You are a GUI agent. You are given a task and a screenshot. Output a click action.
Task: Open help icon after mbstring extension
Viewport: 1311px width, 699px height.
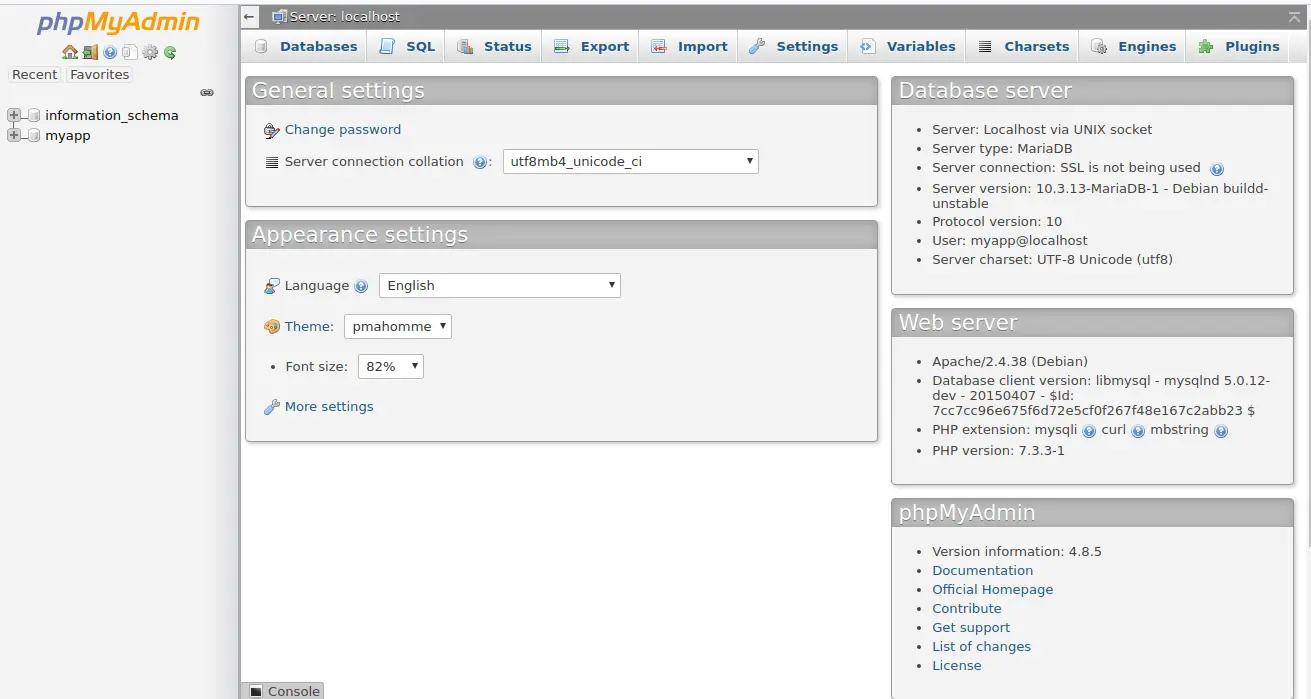click(1221, 431)
